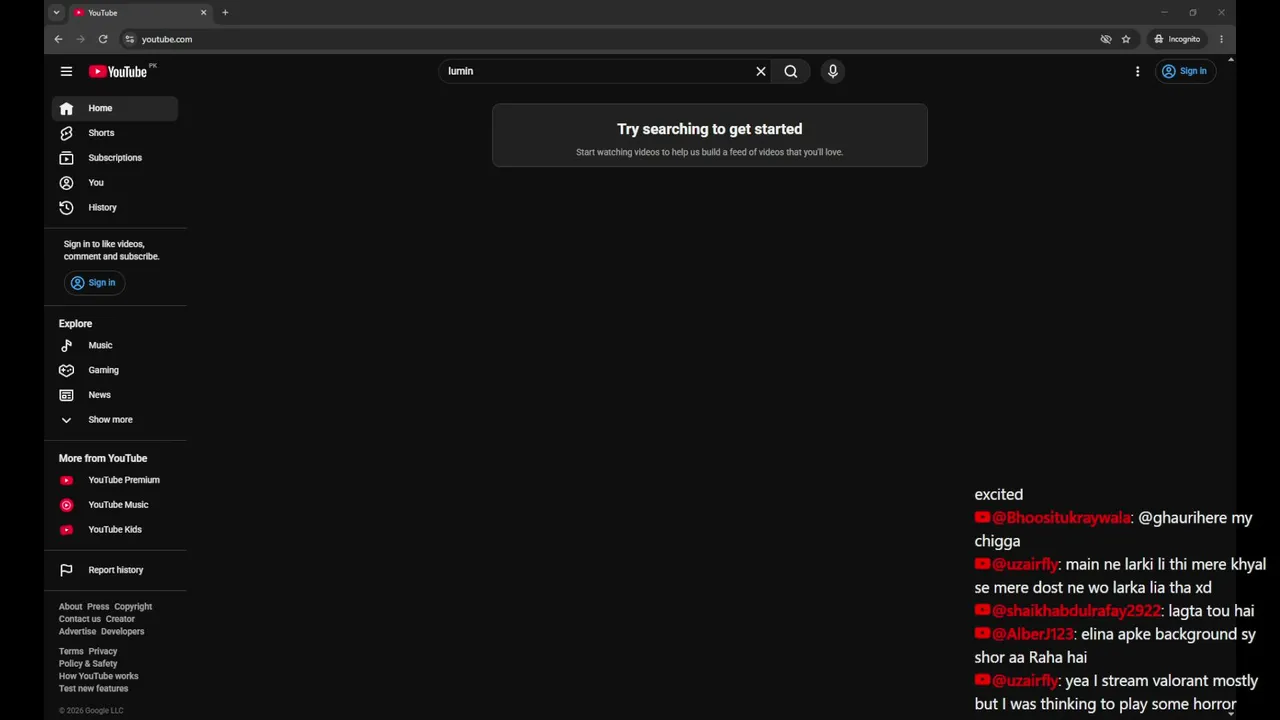Image resolution: width=1280 pixels, height=720 pixels.
Task: Open YouTube Music
Action: pyautogui.click(x=115, y=505)
